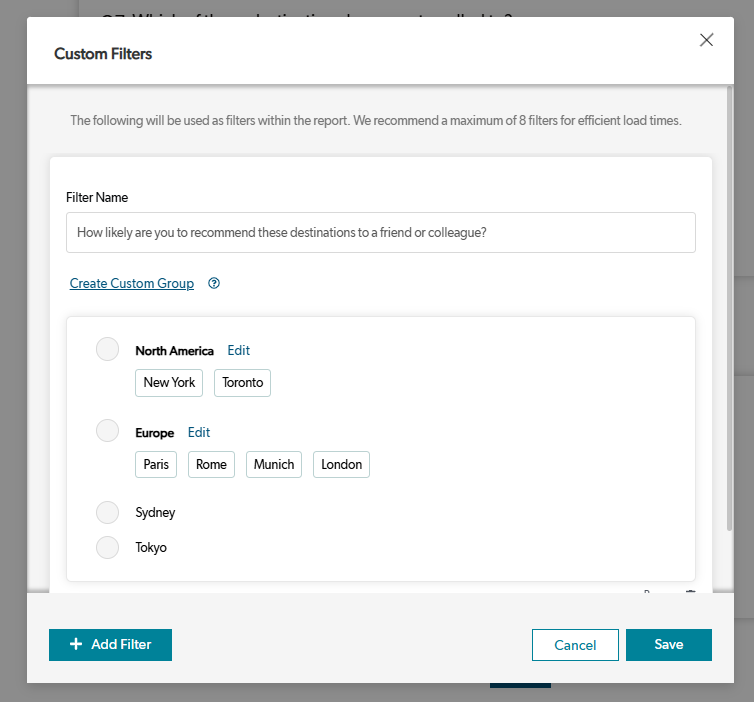Click the Rome tag
Image resolution: width=754 pixels, height=702 pixels.
coord(211,465)
